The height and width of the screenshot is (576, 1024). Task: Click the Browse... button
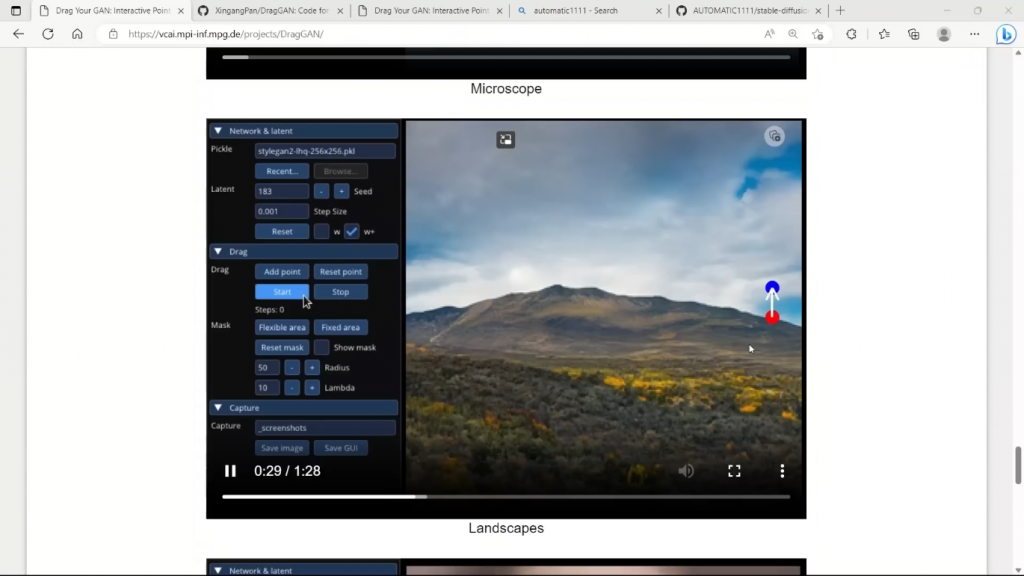click(x=341, y=171)
